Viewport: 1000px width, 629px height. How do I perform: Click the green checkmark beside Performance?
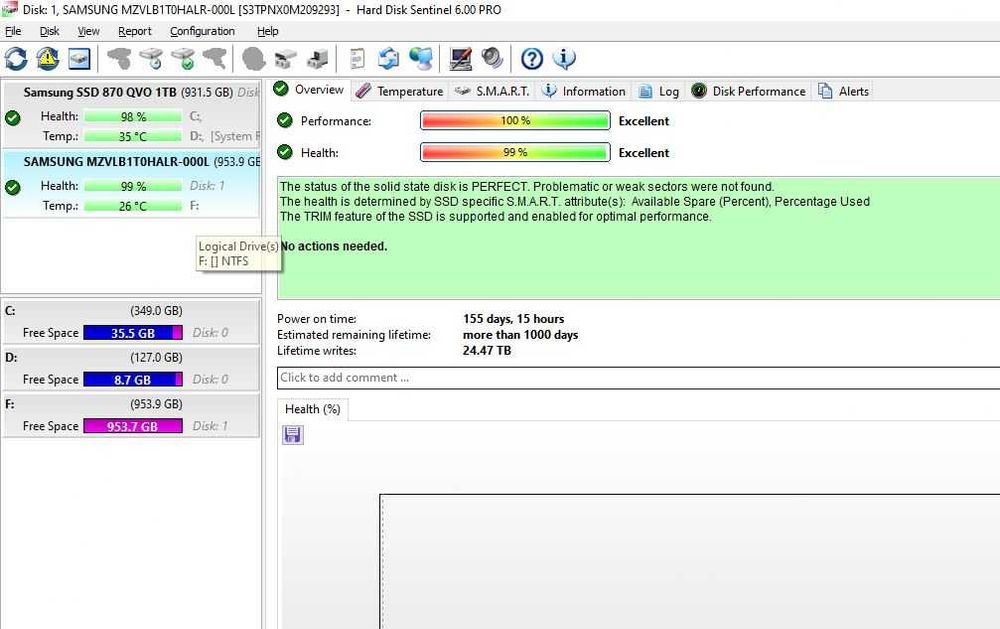pos(285,120)
